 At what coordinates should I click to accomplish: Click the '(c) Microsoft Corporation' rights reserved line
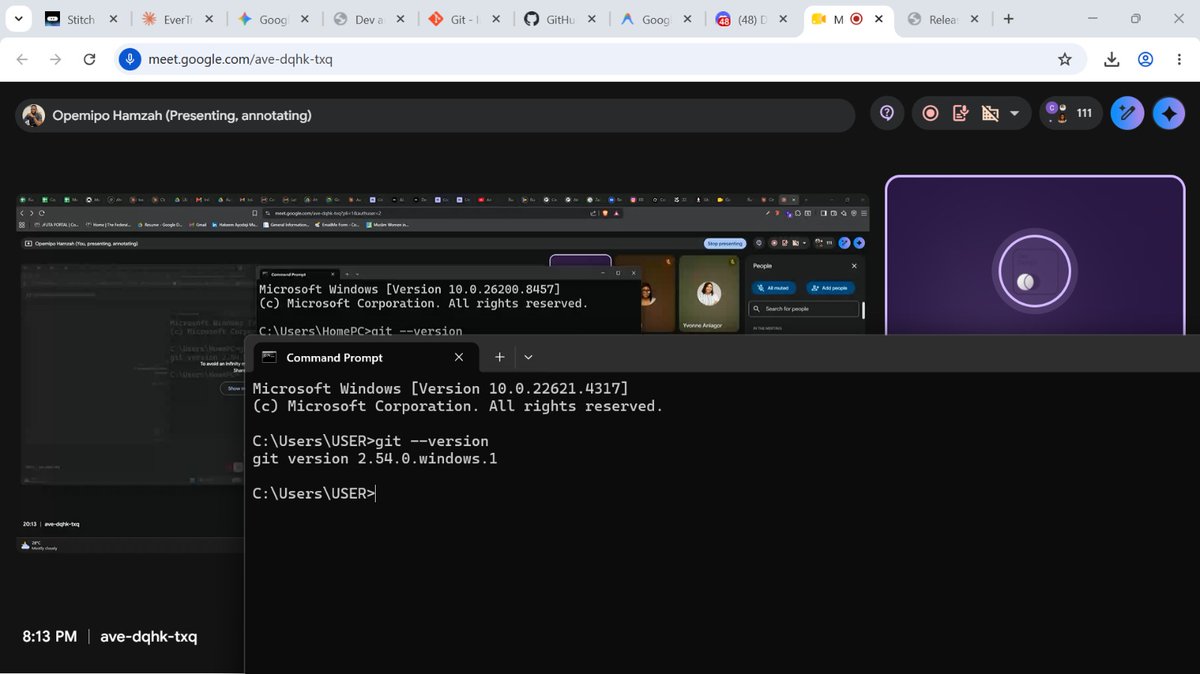pos(458,406)
